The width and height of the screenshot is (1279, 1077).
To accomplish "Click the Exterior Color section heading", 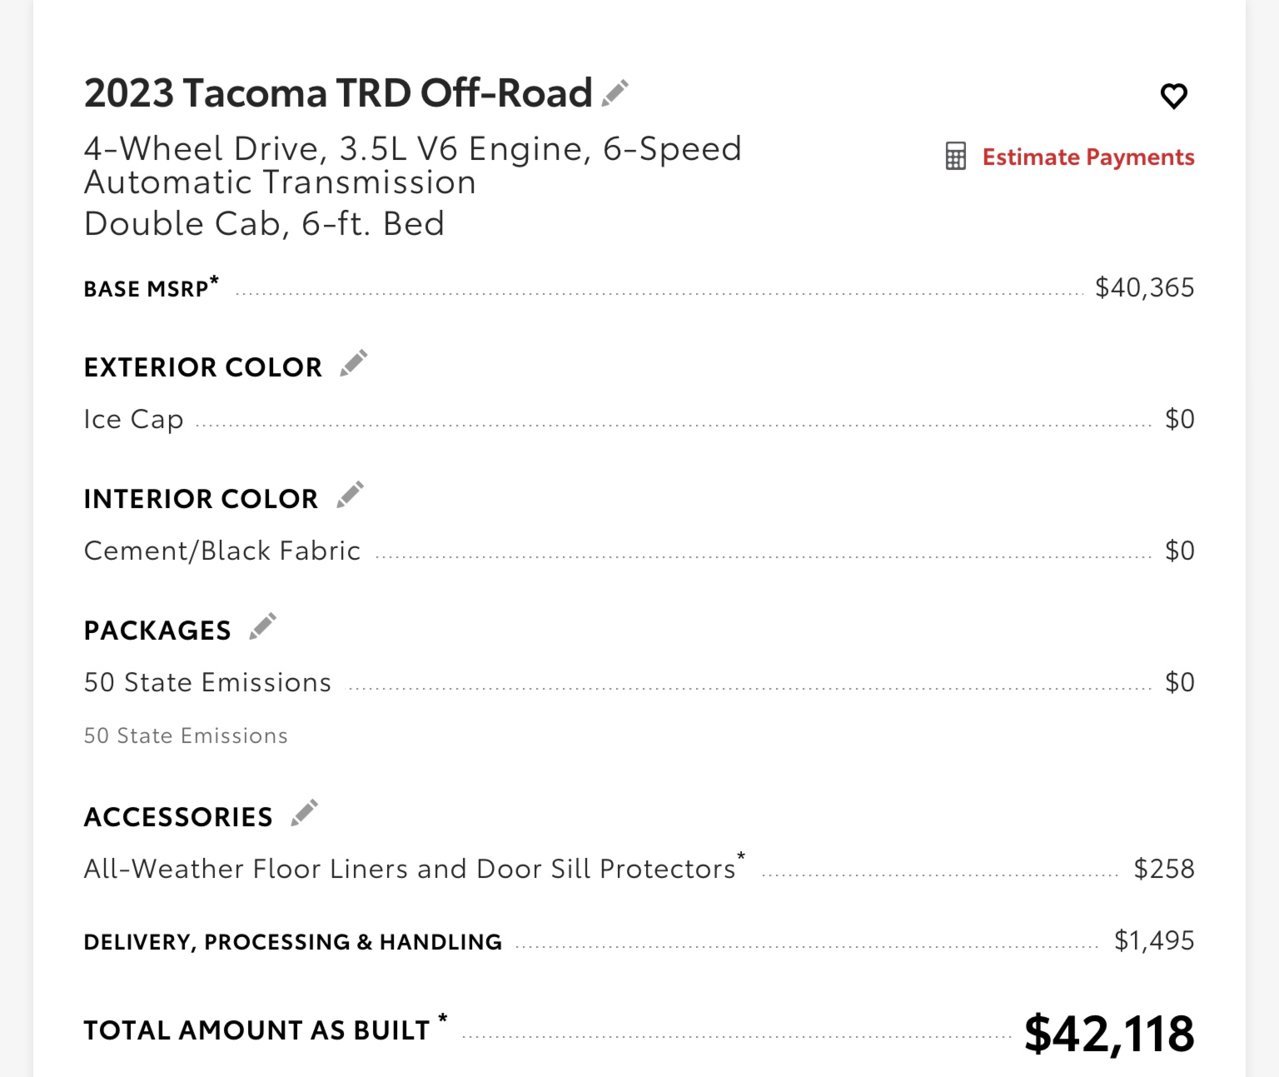I will click(x=203, y=367).
